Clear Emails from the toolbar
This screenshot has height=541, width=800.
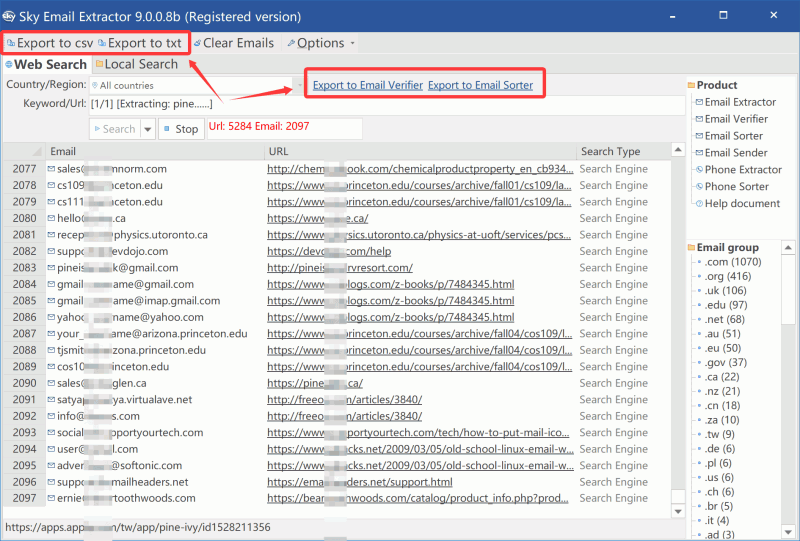[234, 43]
